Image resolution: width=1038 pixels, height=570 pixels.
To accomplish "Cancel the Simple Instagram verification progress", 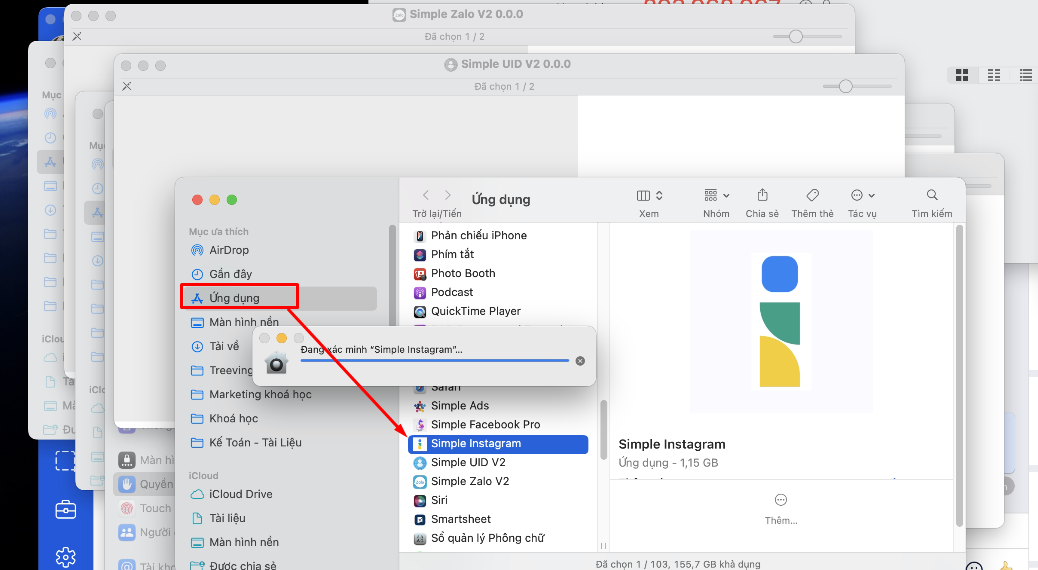I will tap(580, 361).
